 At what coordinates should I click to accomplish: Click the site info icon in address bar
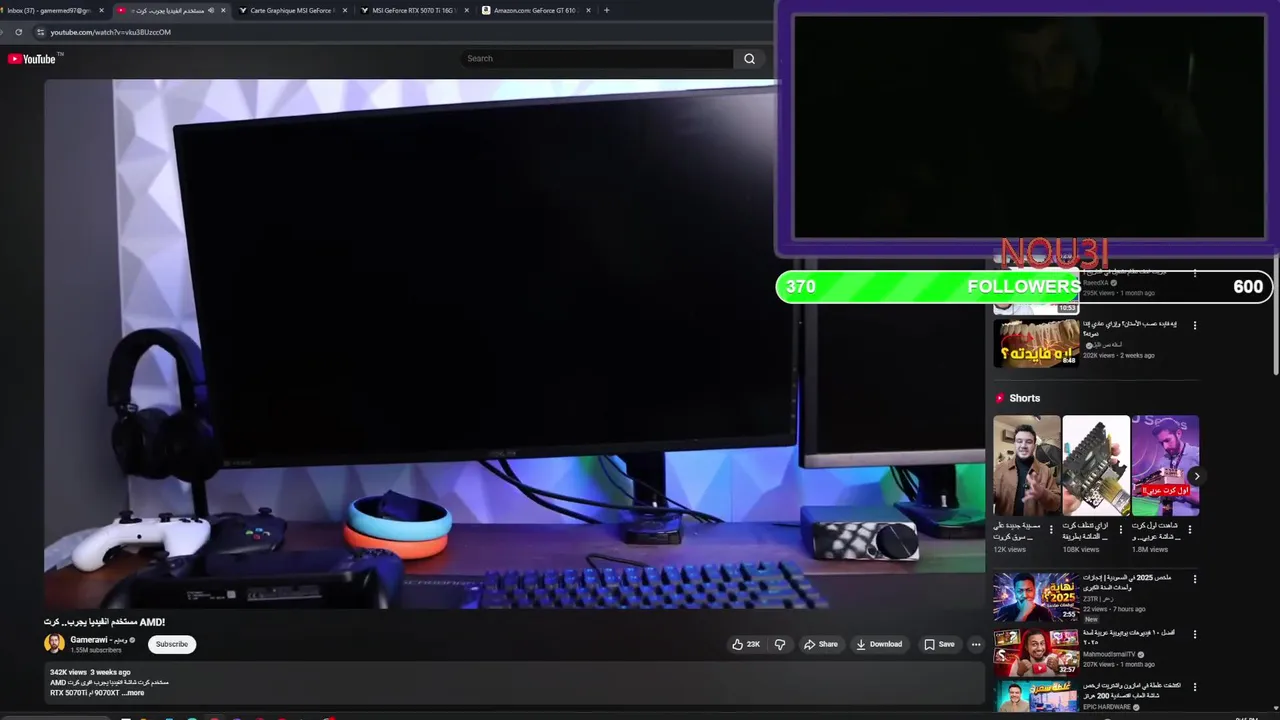pos(41,32)
